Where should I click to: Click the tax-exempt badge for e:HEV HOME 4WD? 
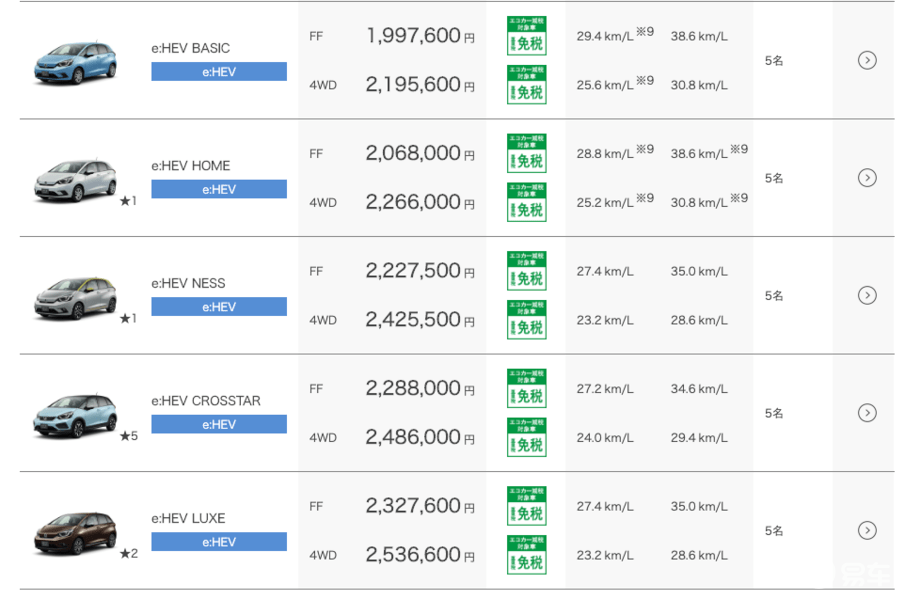click(526, 202)
